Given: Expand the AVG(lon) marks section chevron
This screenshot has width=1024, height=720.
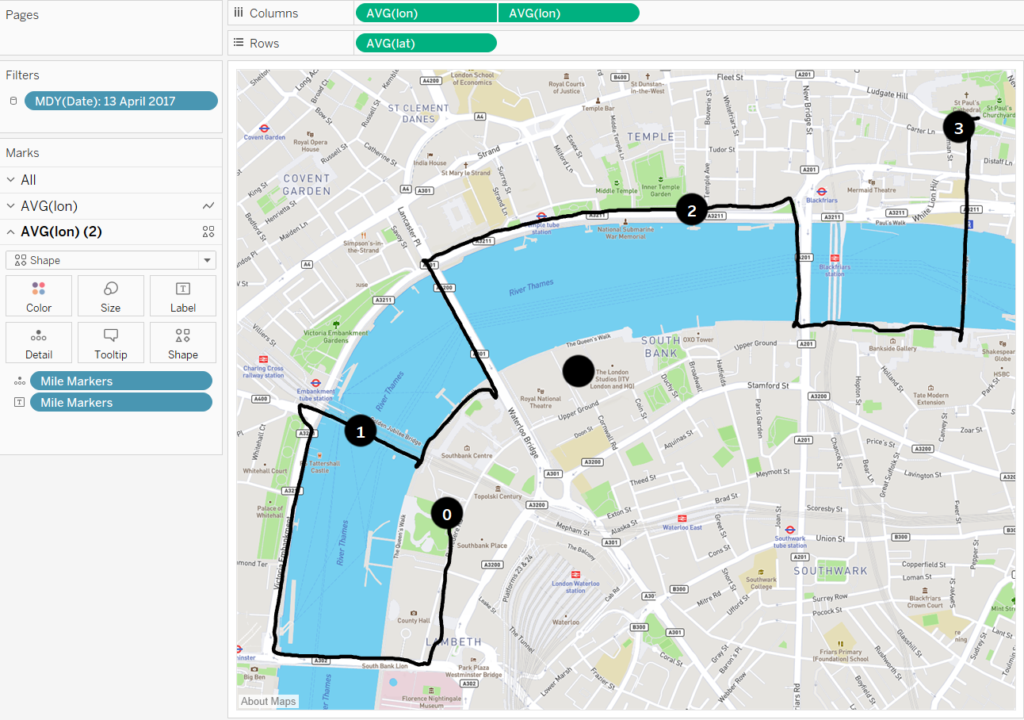Looking at the screenshot, I should pyautogui.click(x=10, y=206).
